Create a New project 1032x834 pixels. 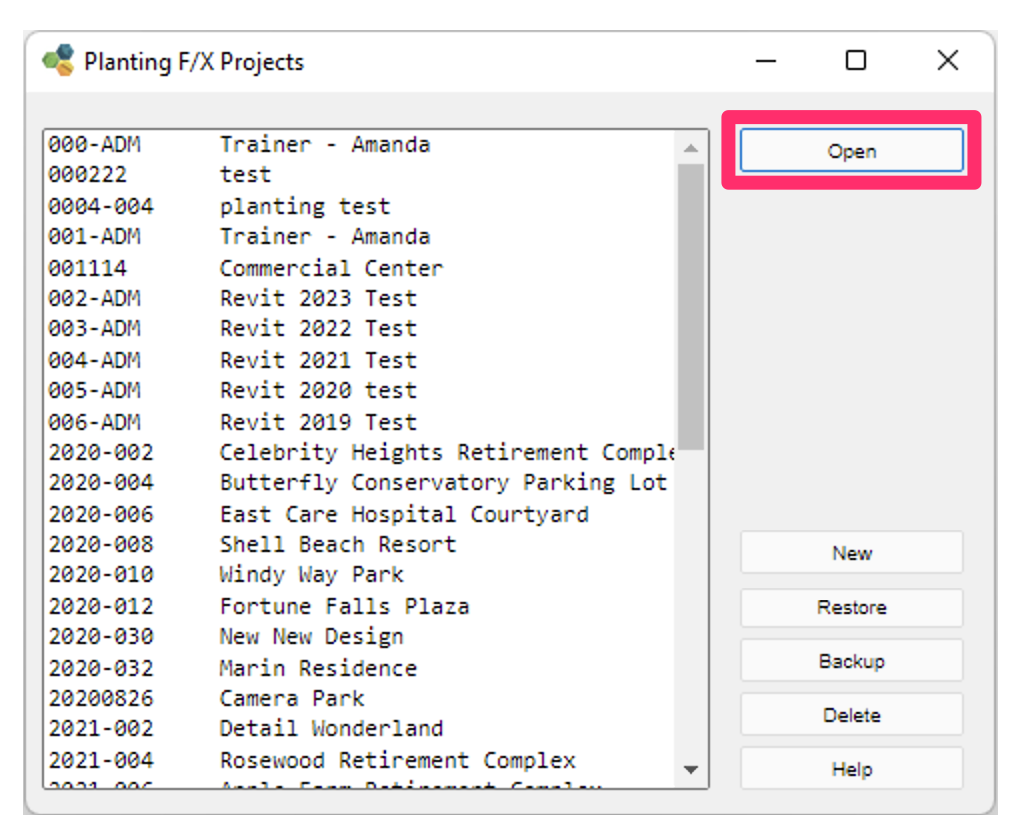851,553
